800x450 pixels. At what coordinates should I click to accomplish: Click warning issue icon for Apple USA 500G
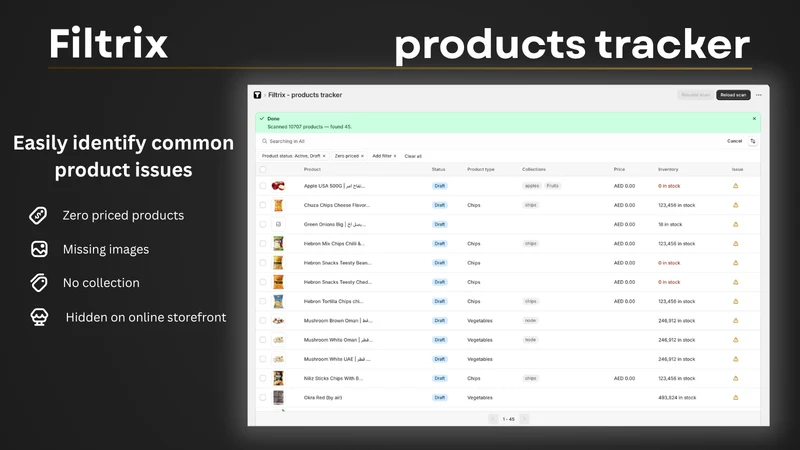click(736, 186)
